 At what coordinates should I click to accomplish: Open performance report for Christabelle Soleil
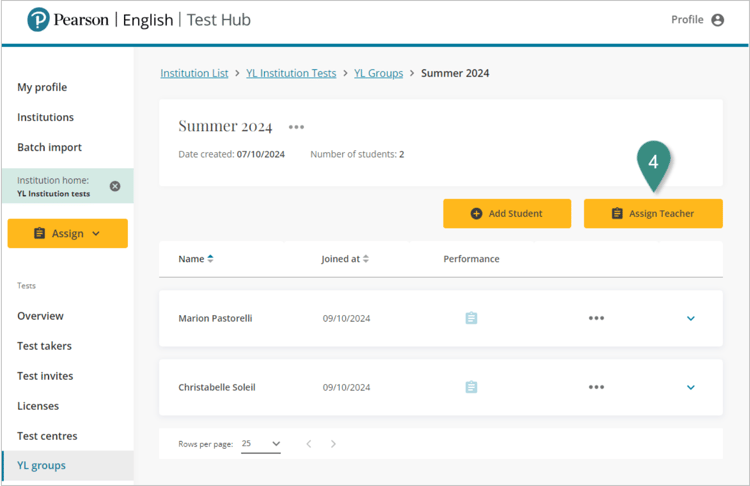point(471,387)
